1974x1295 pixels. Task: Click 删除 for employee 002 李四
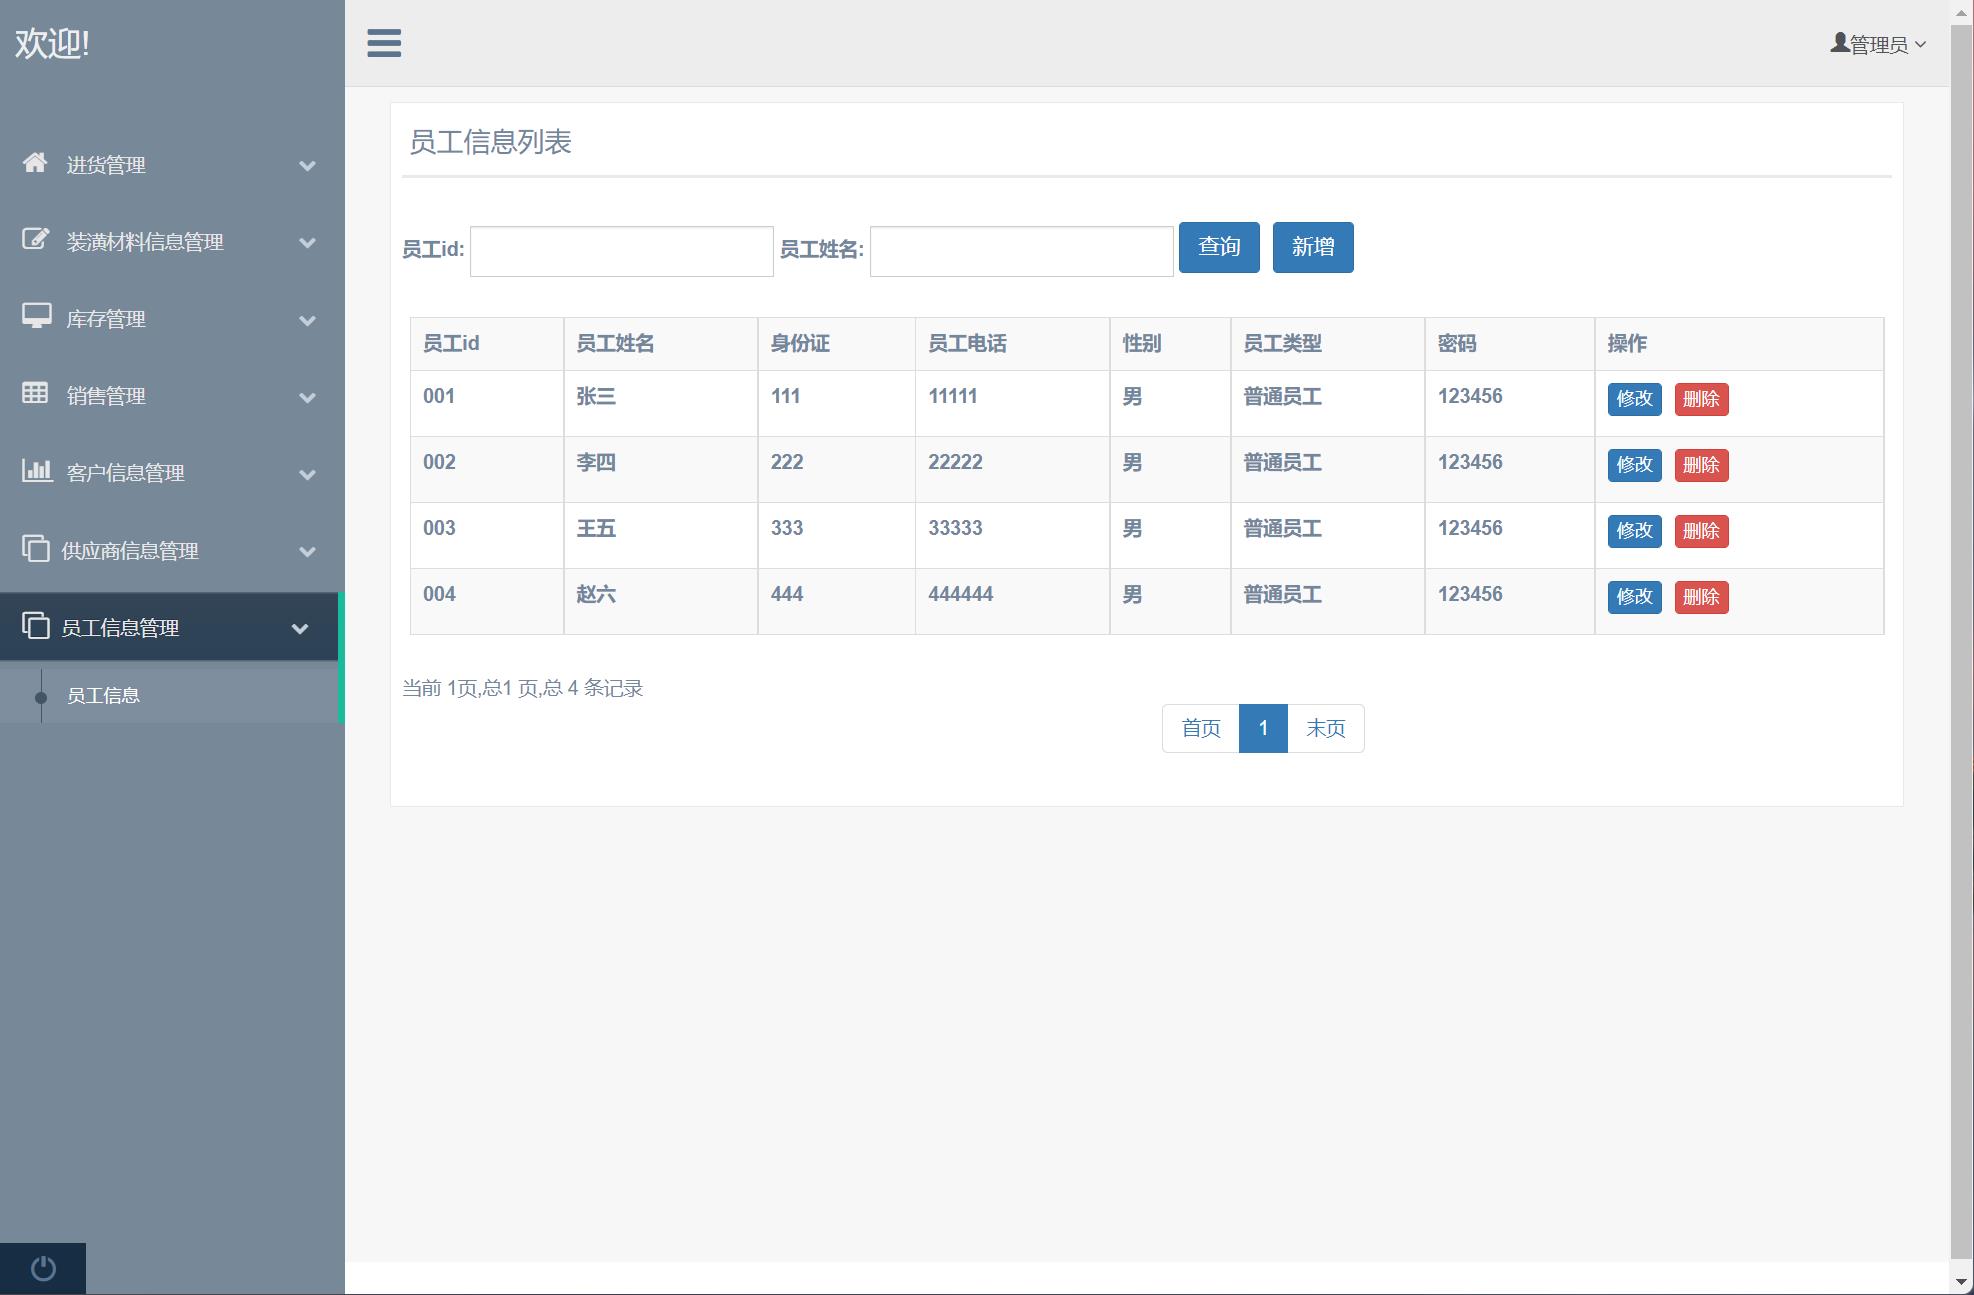1700,465
